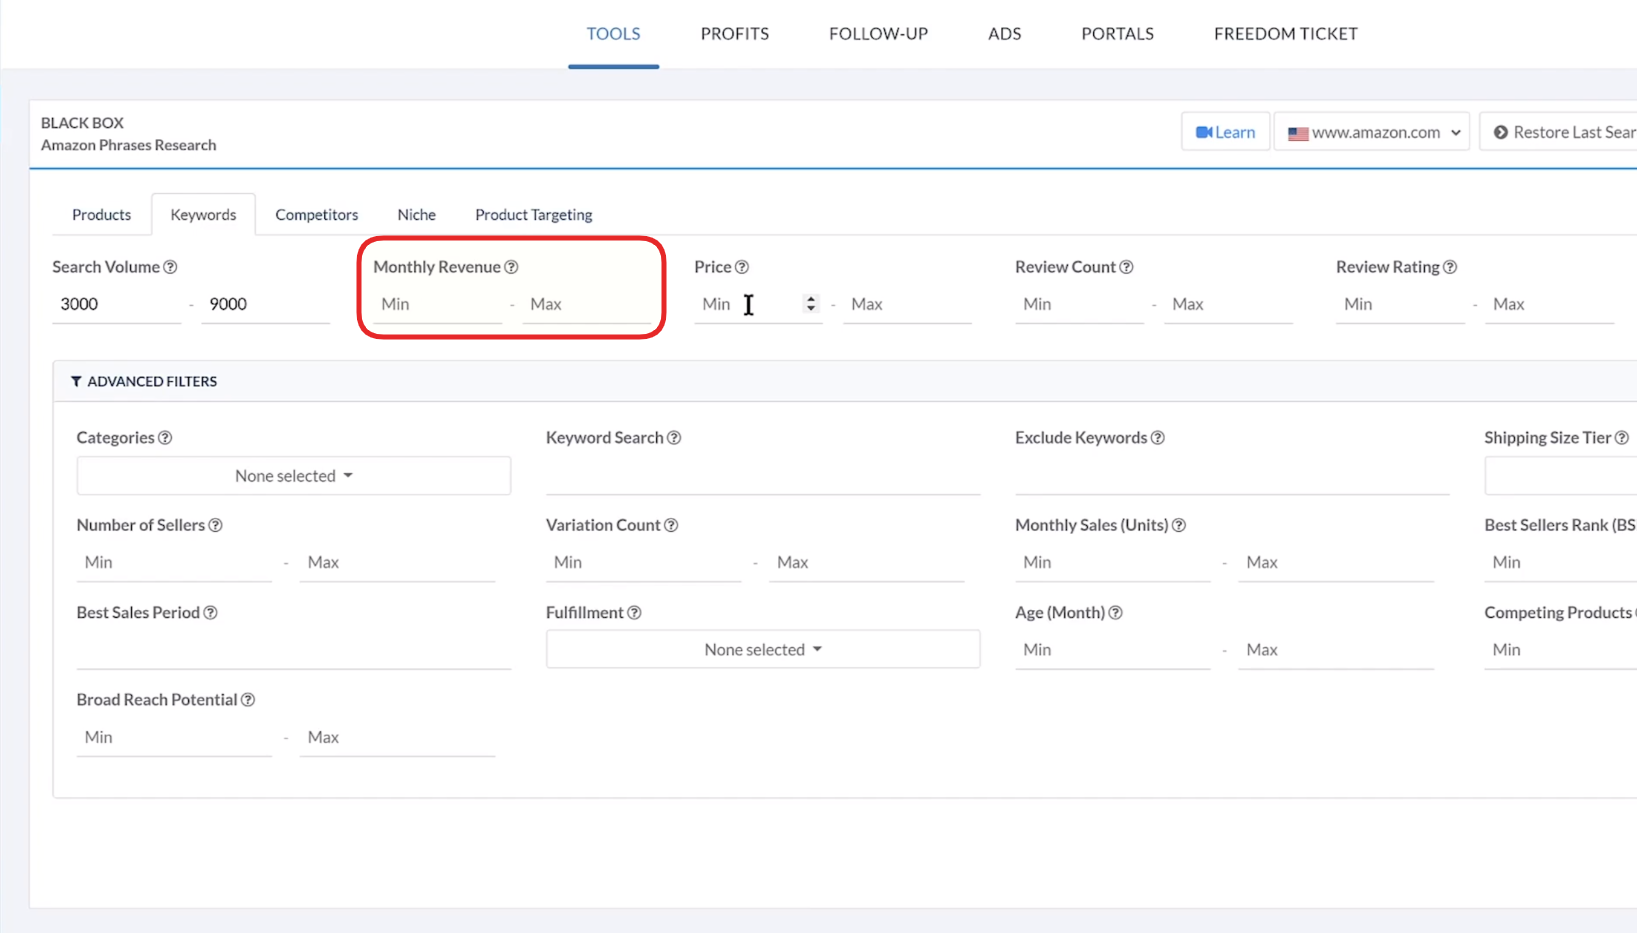Screen dimensions: 1637x933
Task: Open the PROFITS menu
Action: point(735,34)
